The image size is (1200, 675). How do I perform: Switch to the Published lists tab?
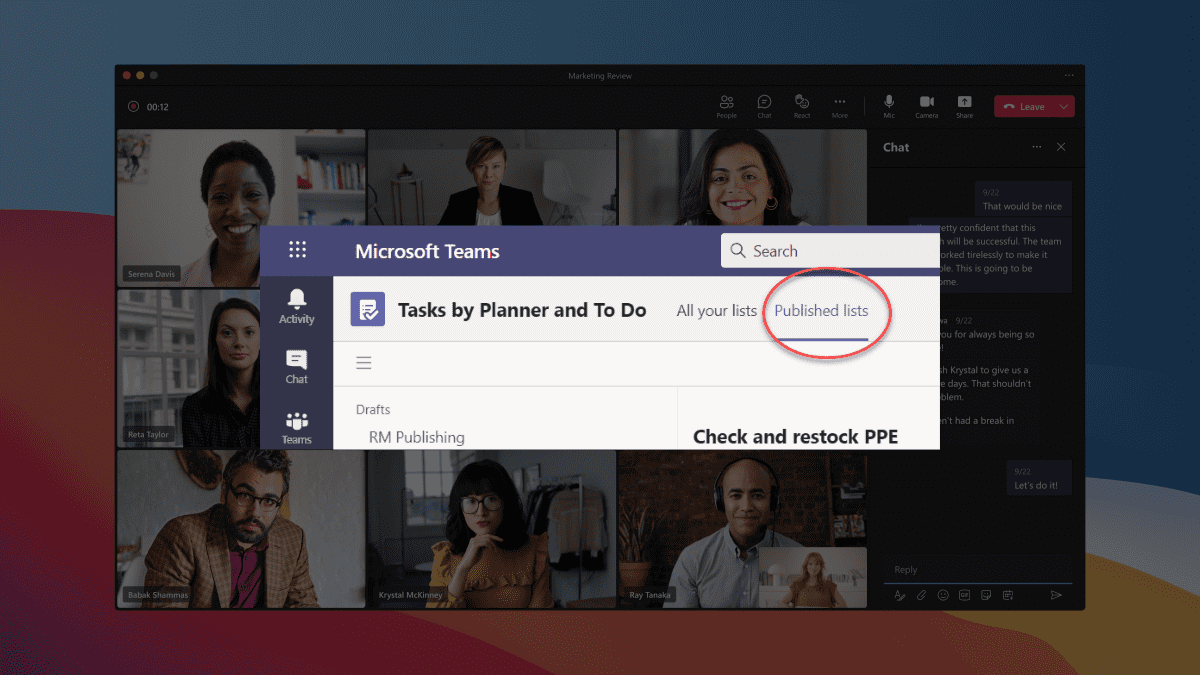point(821,311)
